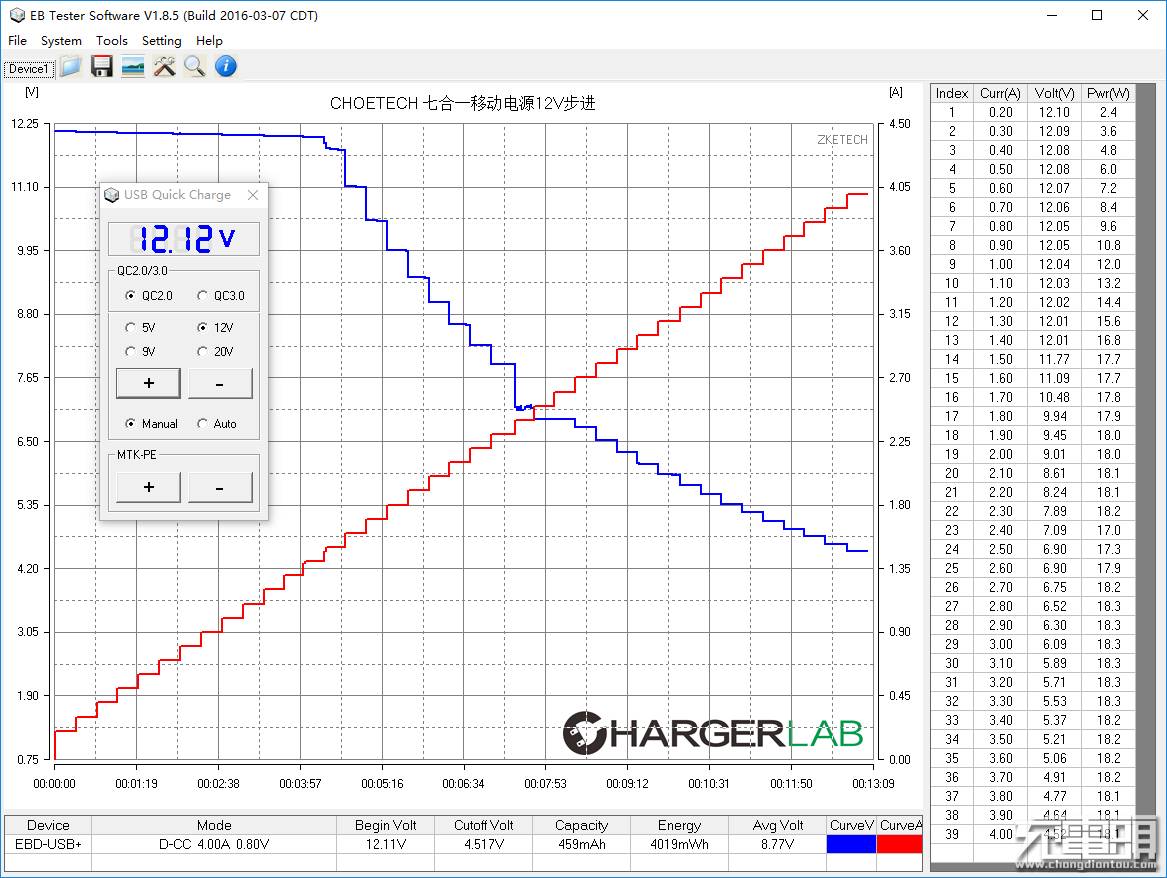Click the Mode column header
This screenshot has width=1167, height=878.
coord(214,825)
